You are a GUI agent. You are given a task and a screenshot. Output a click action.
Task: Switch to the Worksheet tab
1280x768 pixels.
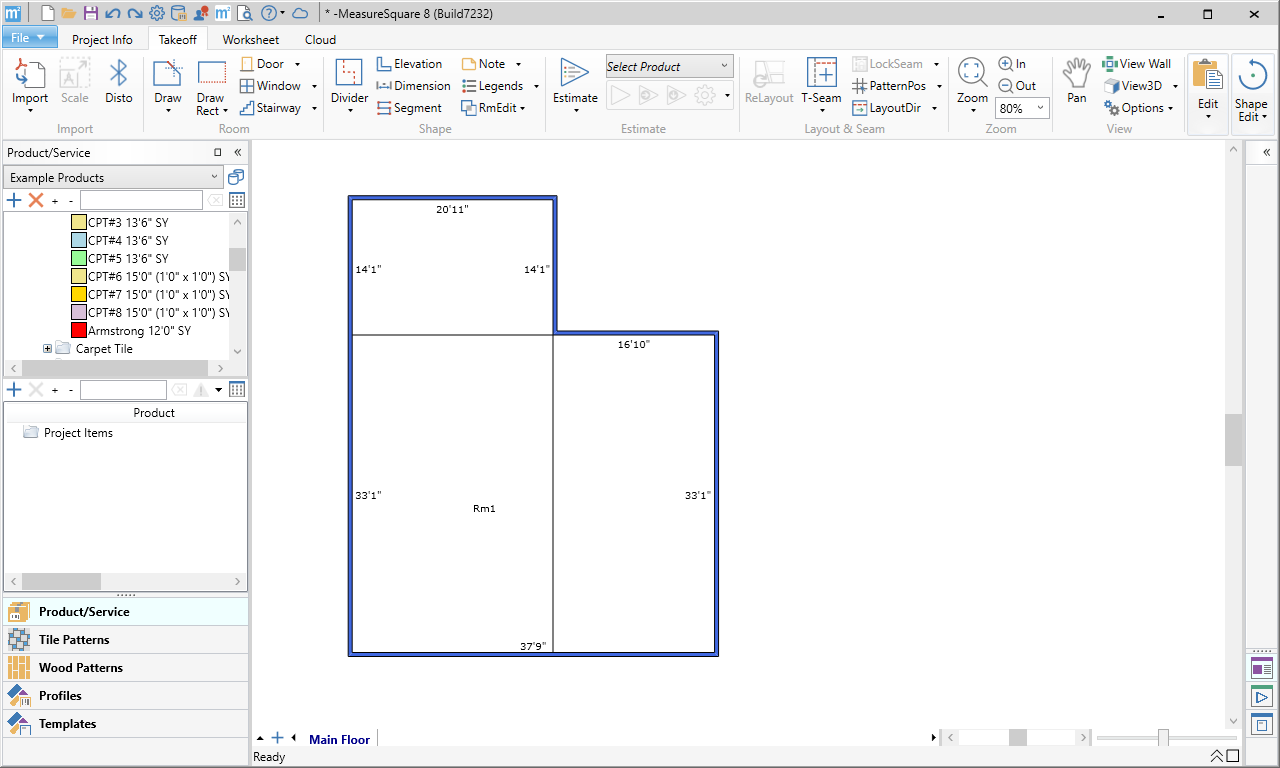tap(251, 40)
